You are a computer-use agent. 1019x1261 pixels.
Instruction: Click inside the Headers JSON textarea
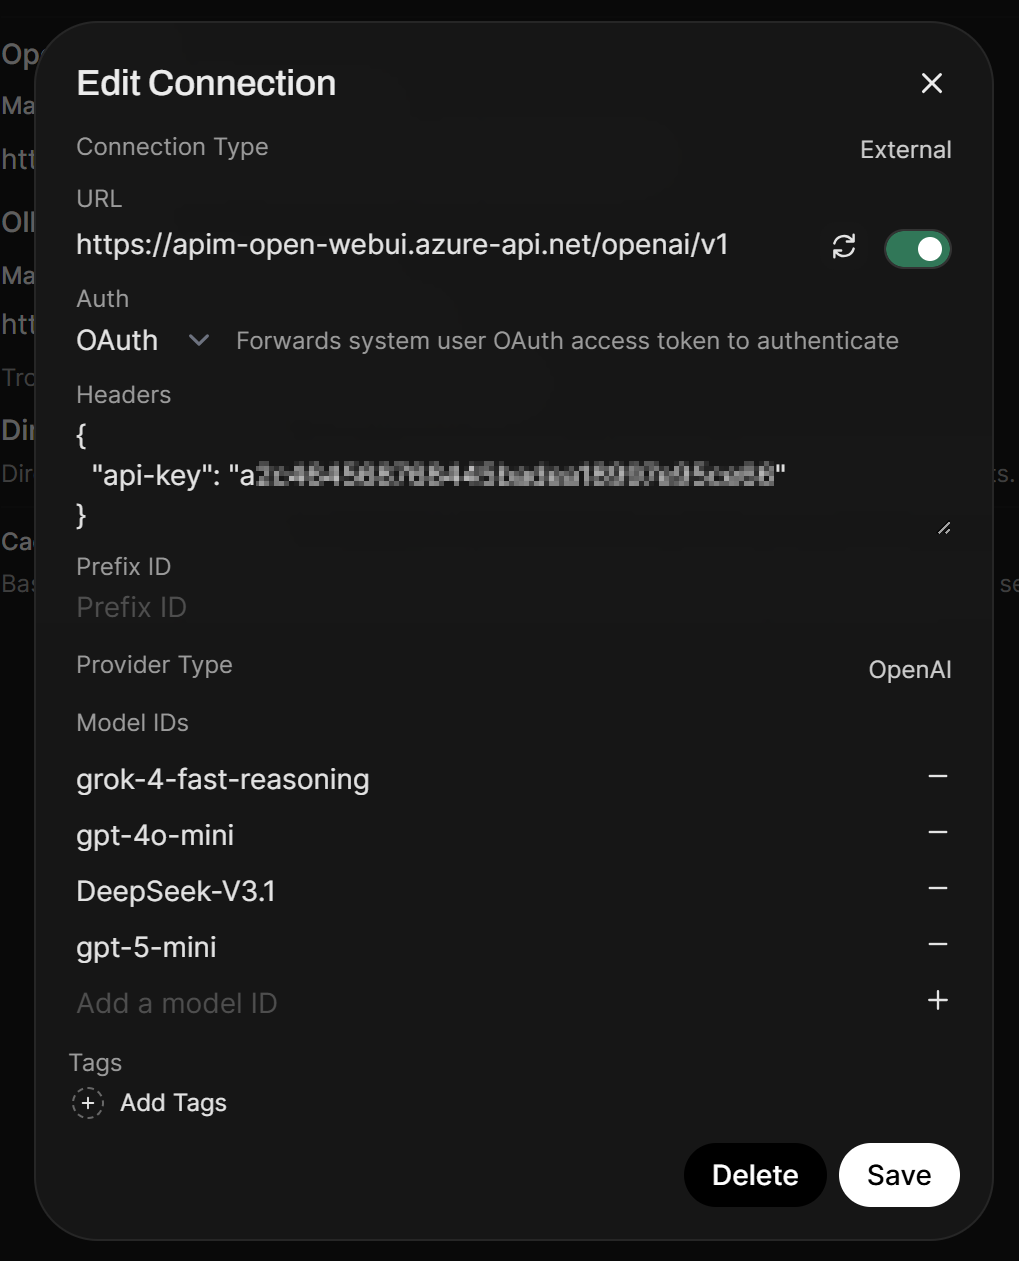tap(500, 476)
